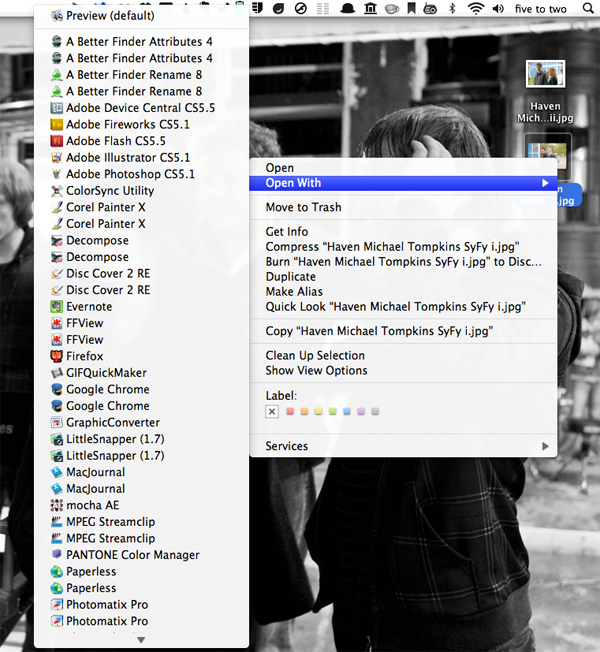The width and height of the screenshot is (600, 652).
Task: Click the Adobe Device Central CS5.5 icon
Action: tap(57, 108)
